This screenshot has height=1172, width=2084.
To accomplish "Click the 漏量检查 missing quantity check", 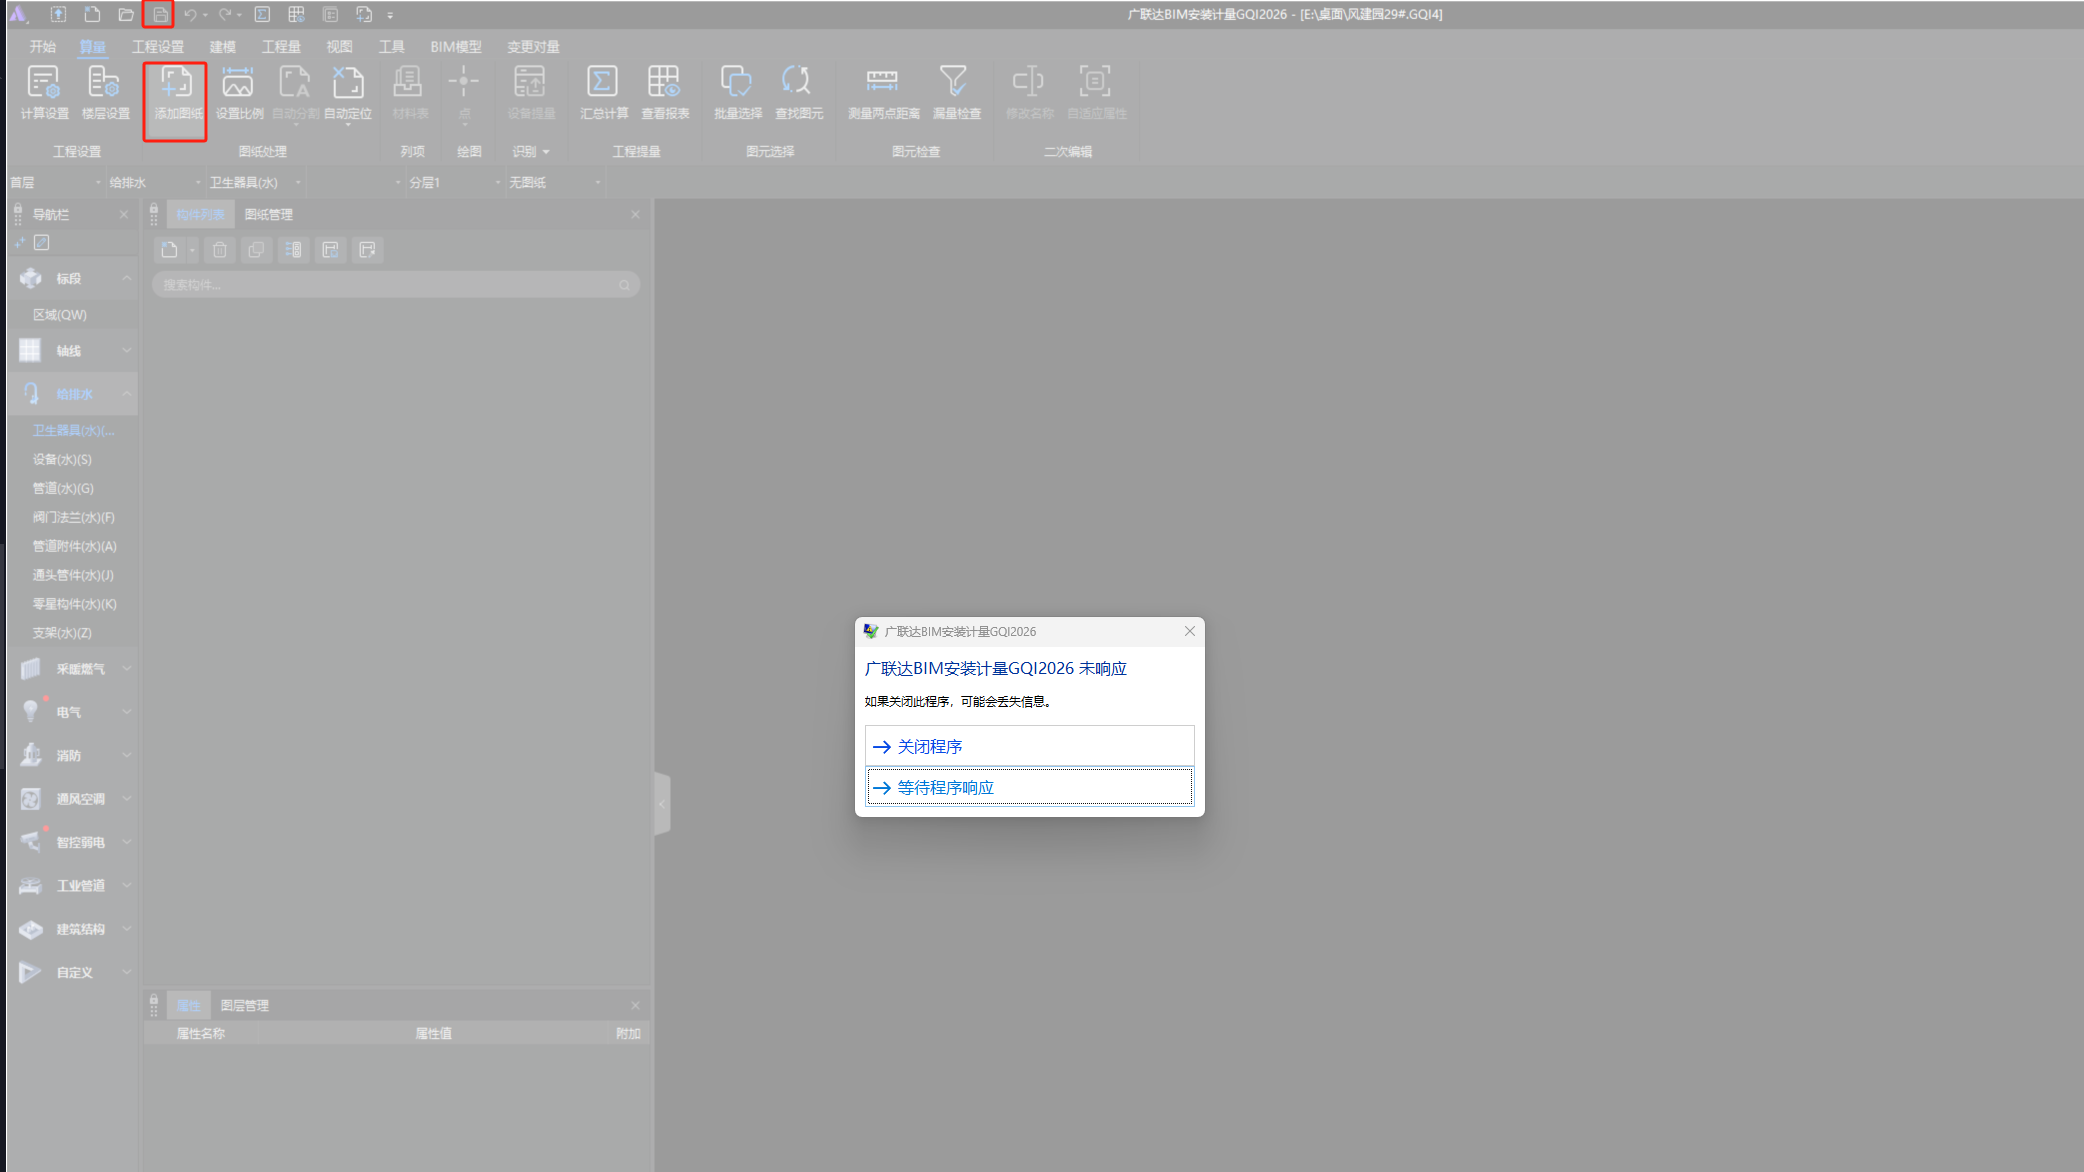I will (x=956, y=92).
